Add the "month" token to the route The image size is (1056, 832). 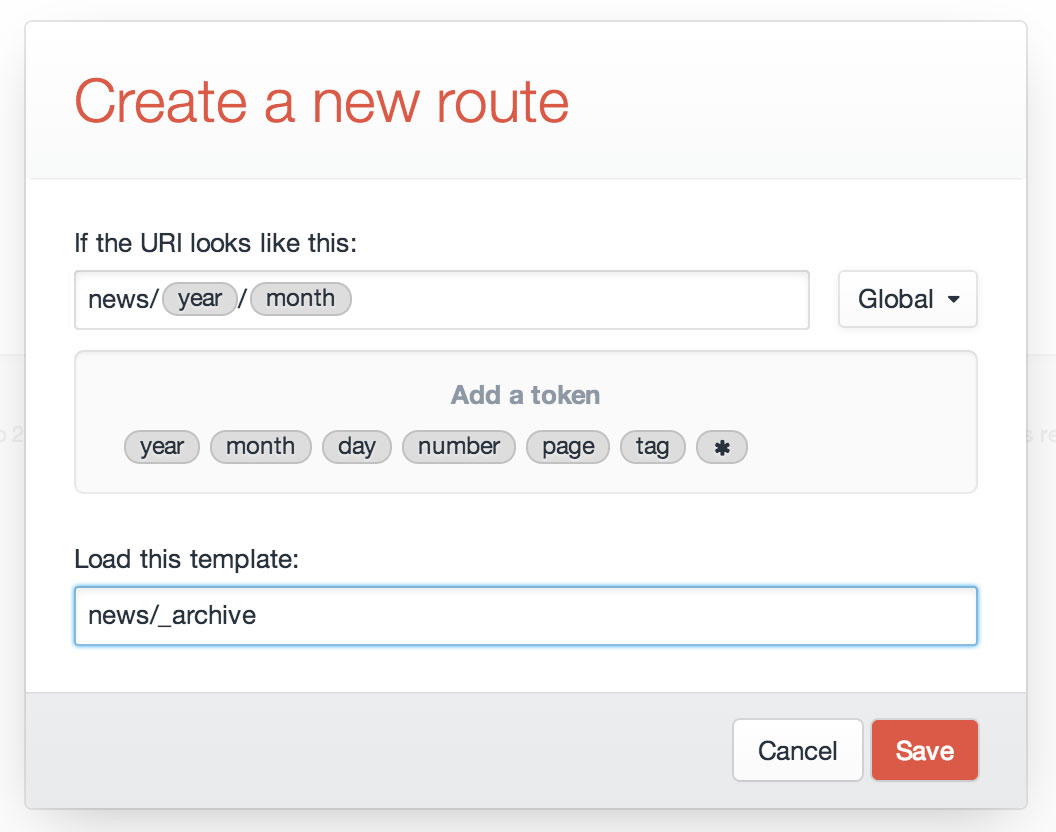(260, 447)
